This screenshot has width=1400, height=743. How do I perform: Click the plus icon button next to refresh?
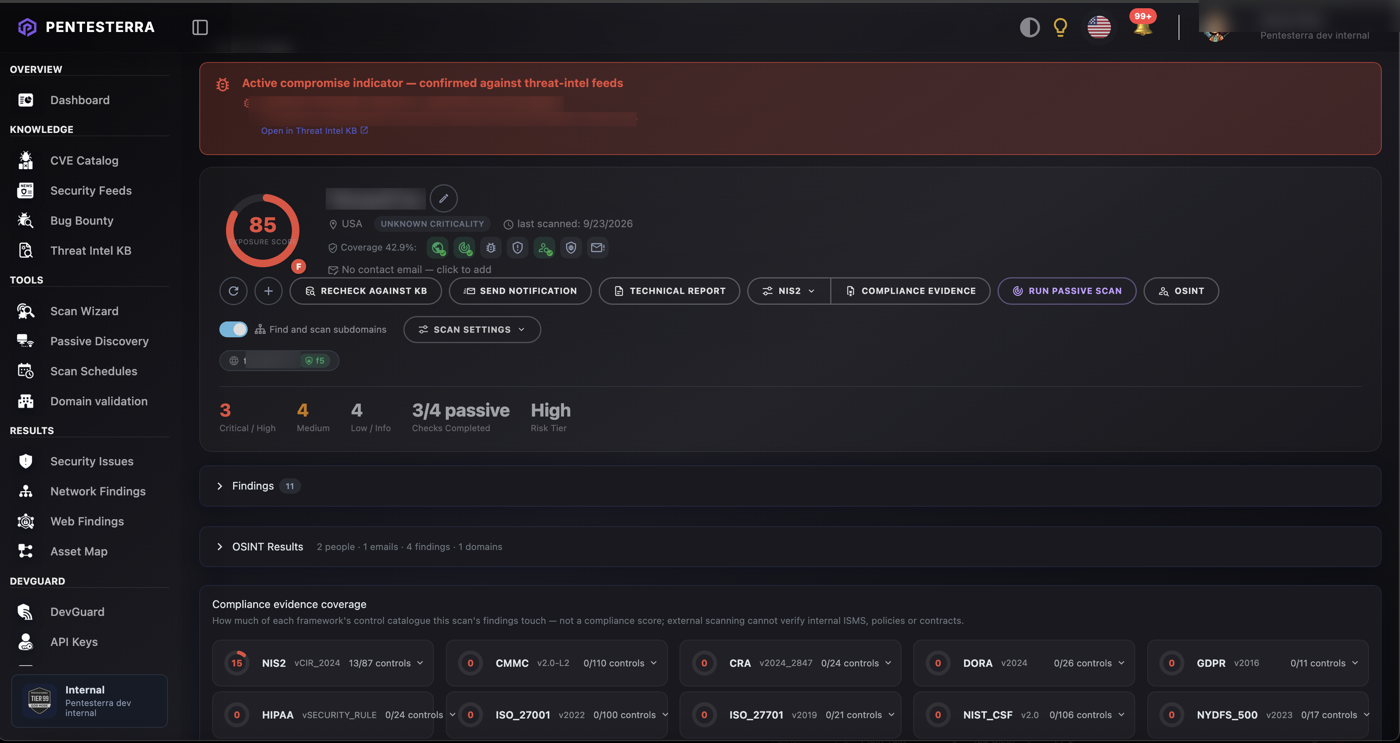click(x=268, y=291)
